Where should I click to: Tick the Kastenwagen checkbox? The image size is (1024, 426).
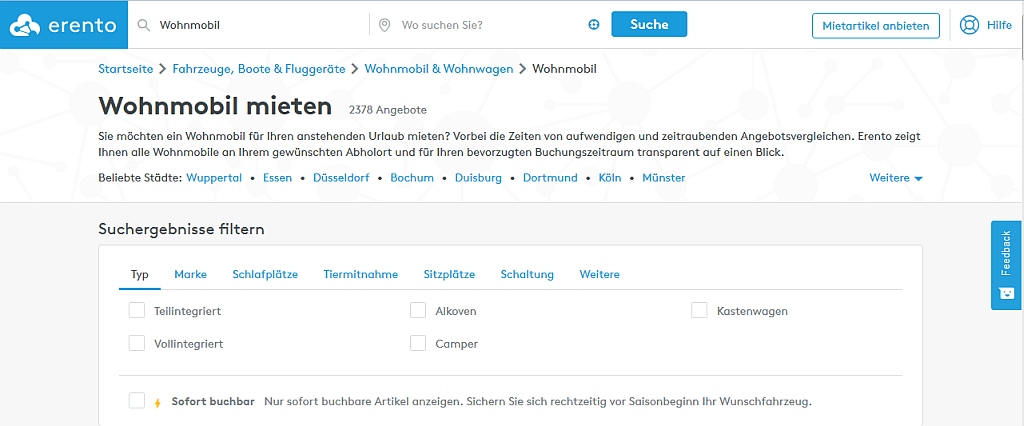[700, 311]
